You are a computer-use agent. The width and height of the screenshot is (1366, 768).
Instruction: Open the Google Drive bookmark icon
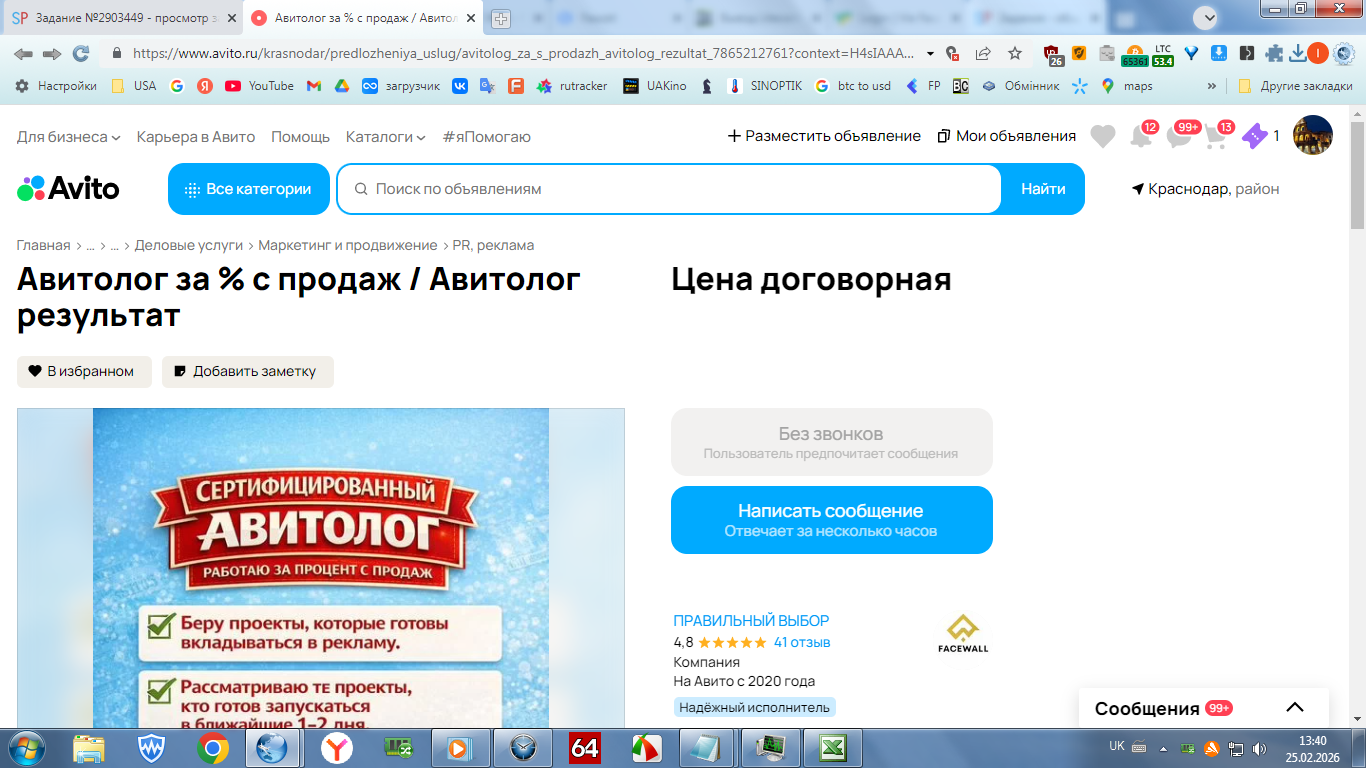[341, 86]
